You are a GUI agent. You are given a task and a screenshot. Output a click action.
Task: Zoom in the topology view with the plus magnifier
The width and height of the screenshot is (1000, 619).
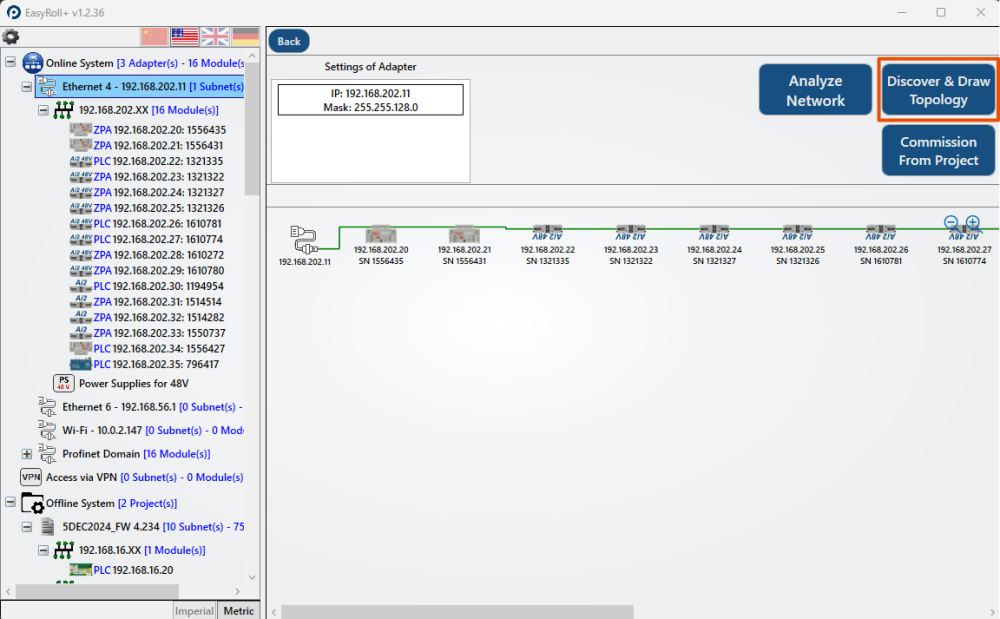click(x=971, y=223)
